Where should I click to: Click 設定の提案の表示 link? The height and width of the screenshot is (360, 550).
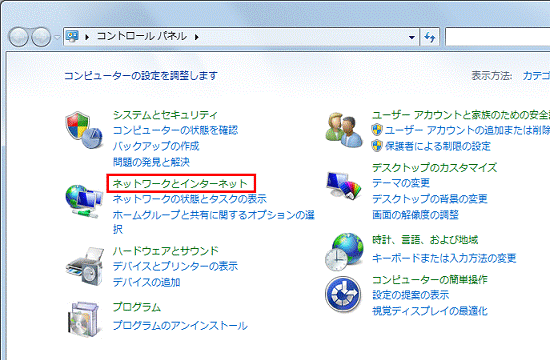click(x=410, y=295)
